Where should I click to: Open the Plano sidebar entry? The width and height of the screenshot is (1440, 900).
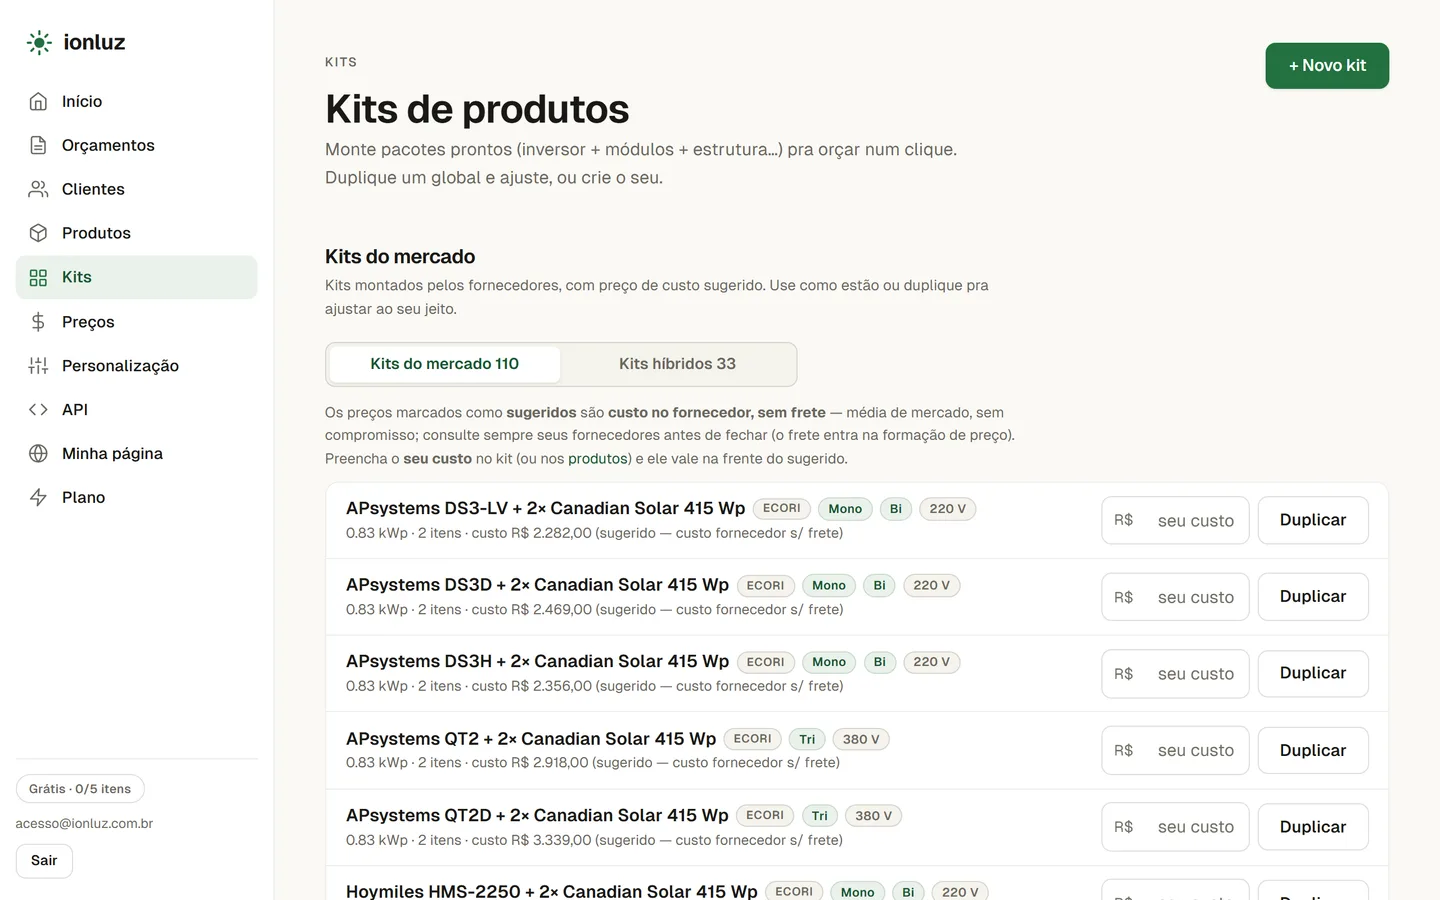pyautogui.click(x=136, y=497)
